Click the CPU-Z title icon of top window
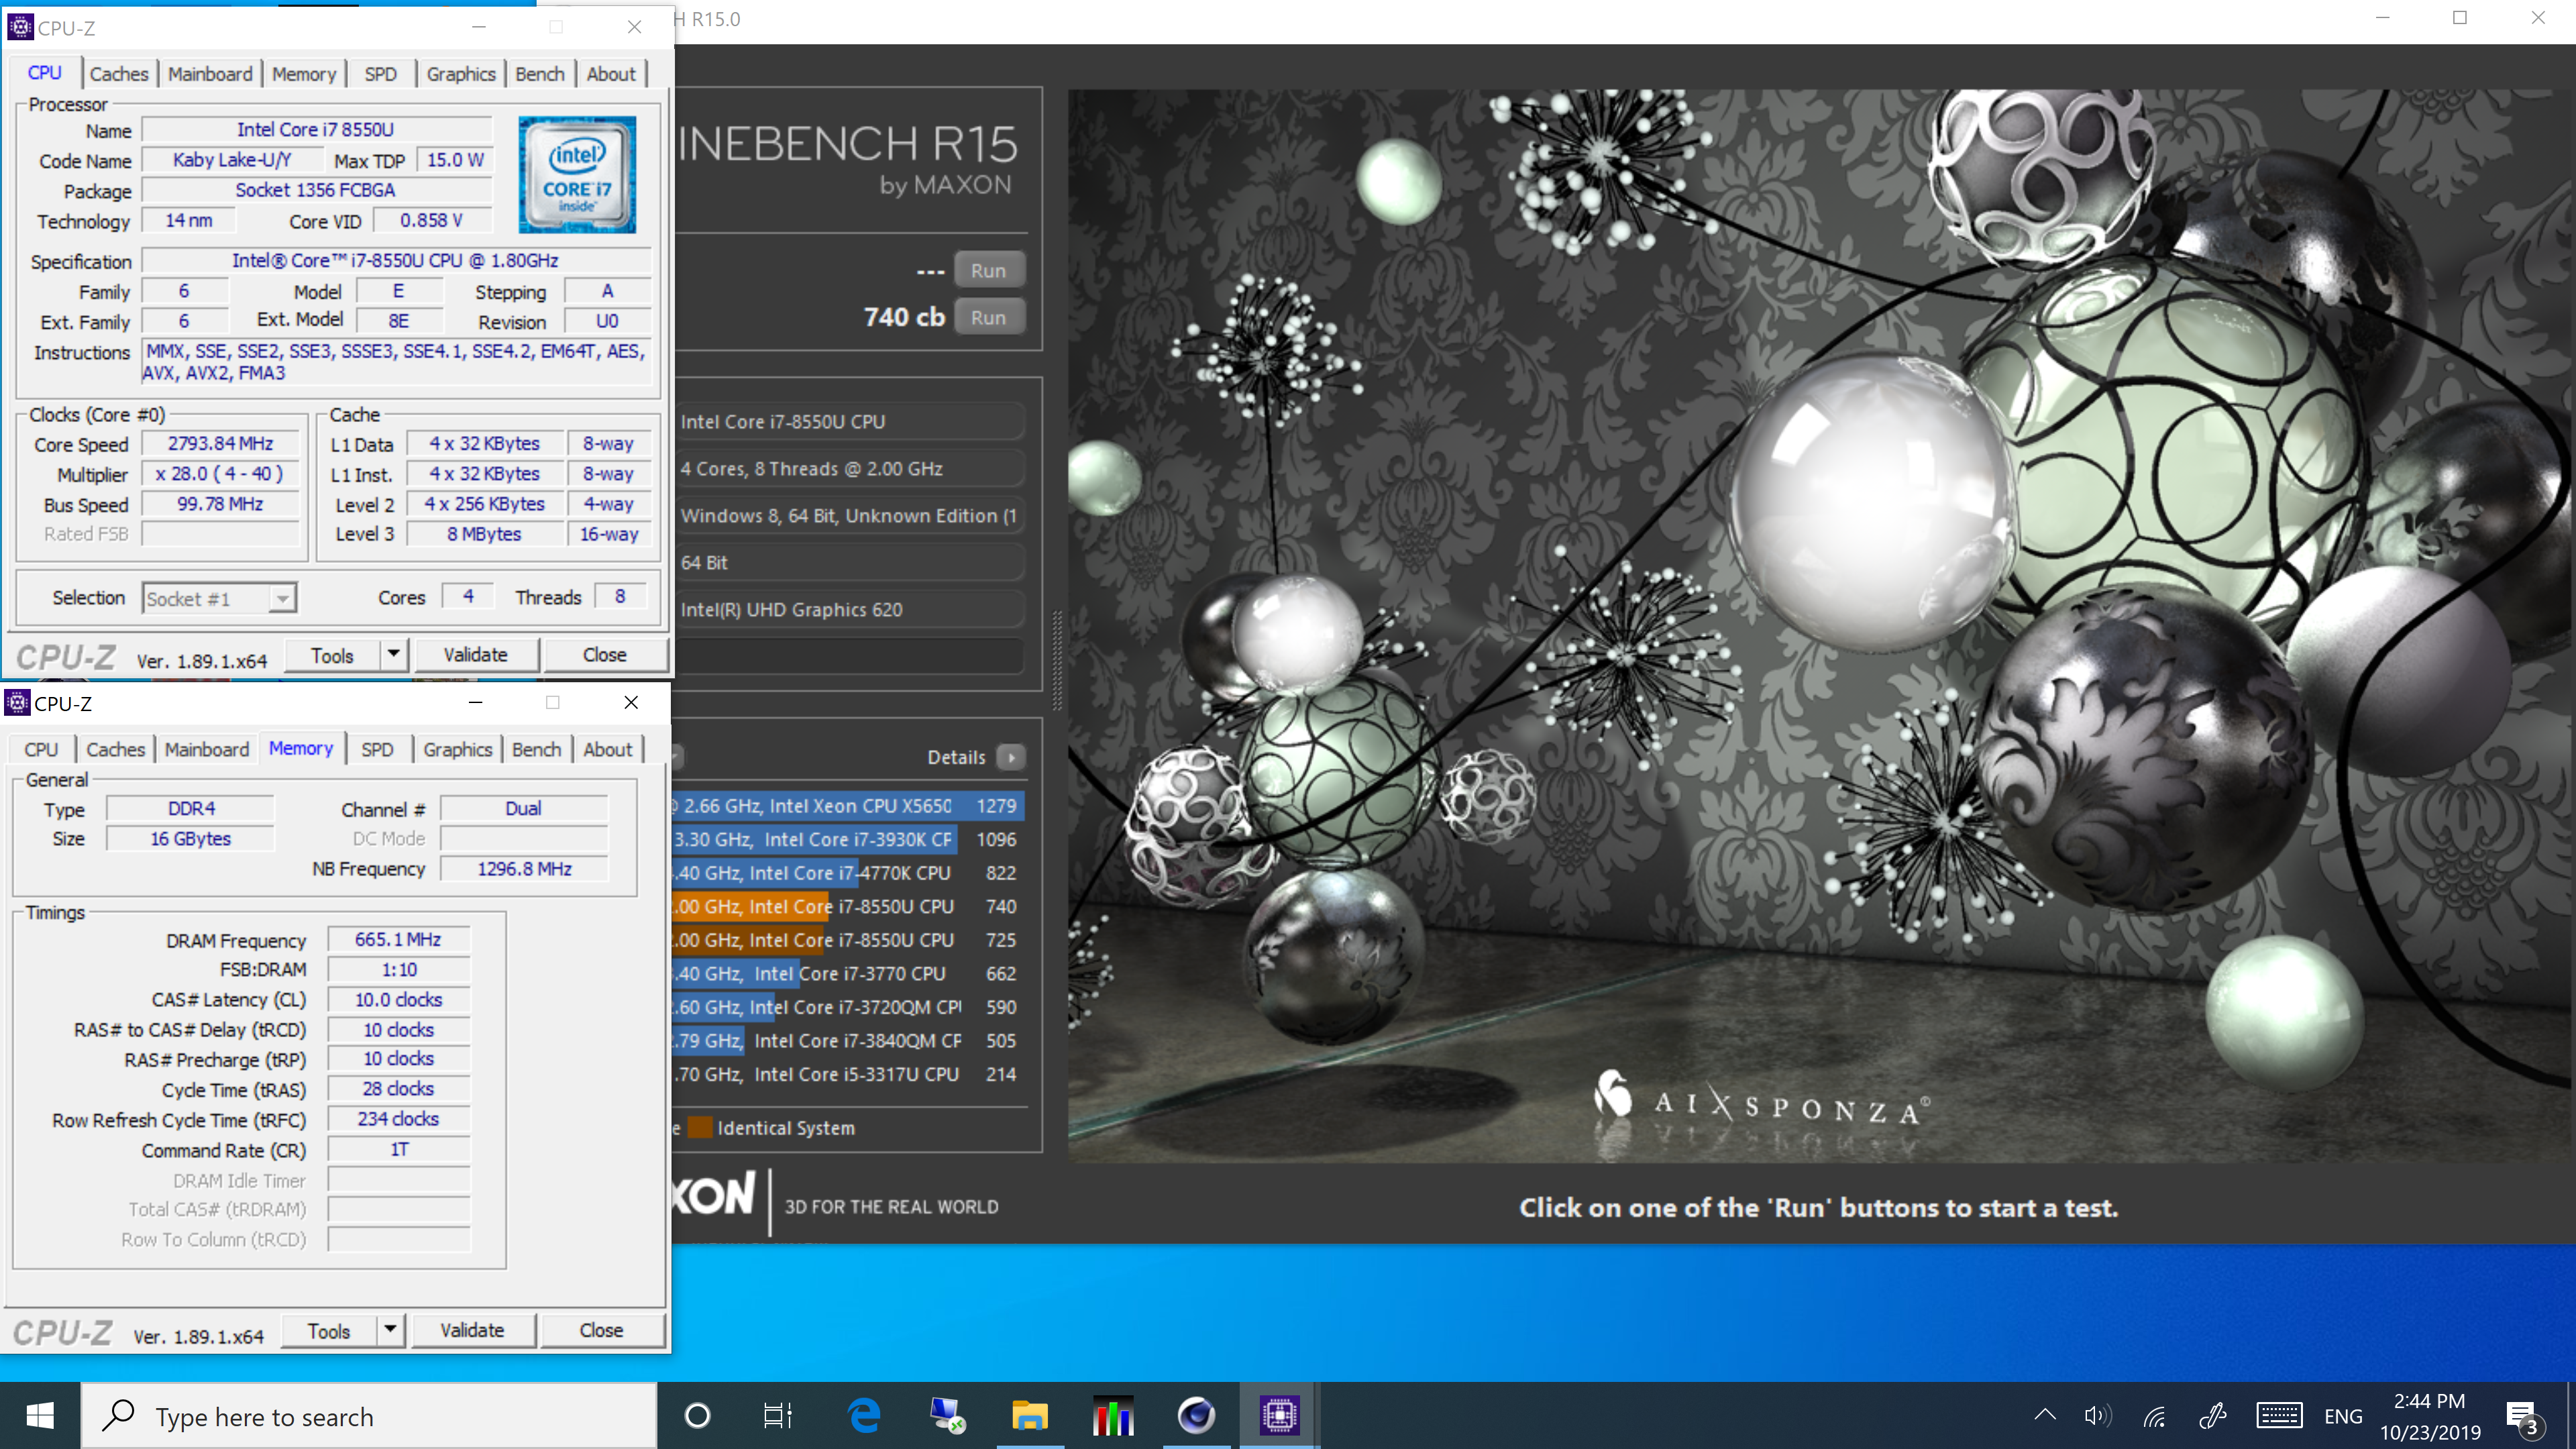The width and height of the screenshot is (2576, 1449). pyautogui.click(x=20, y=27)
